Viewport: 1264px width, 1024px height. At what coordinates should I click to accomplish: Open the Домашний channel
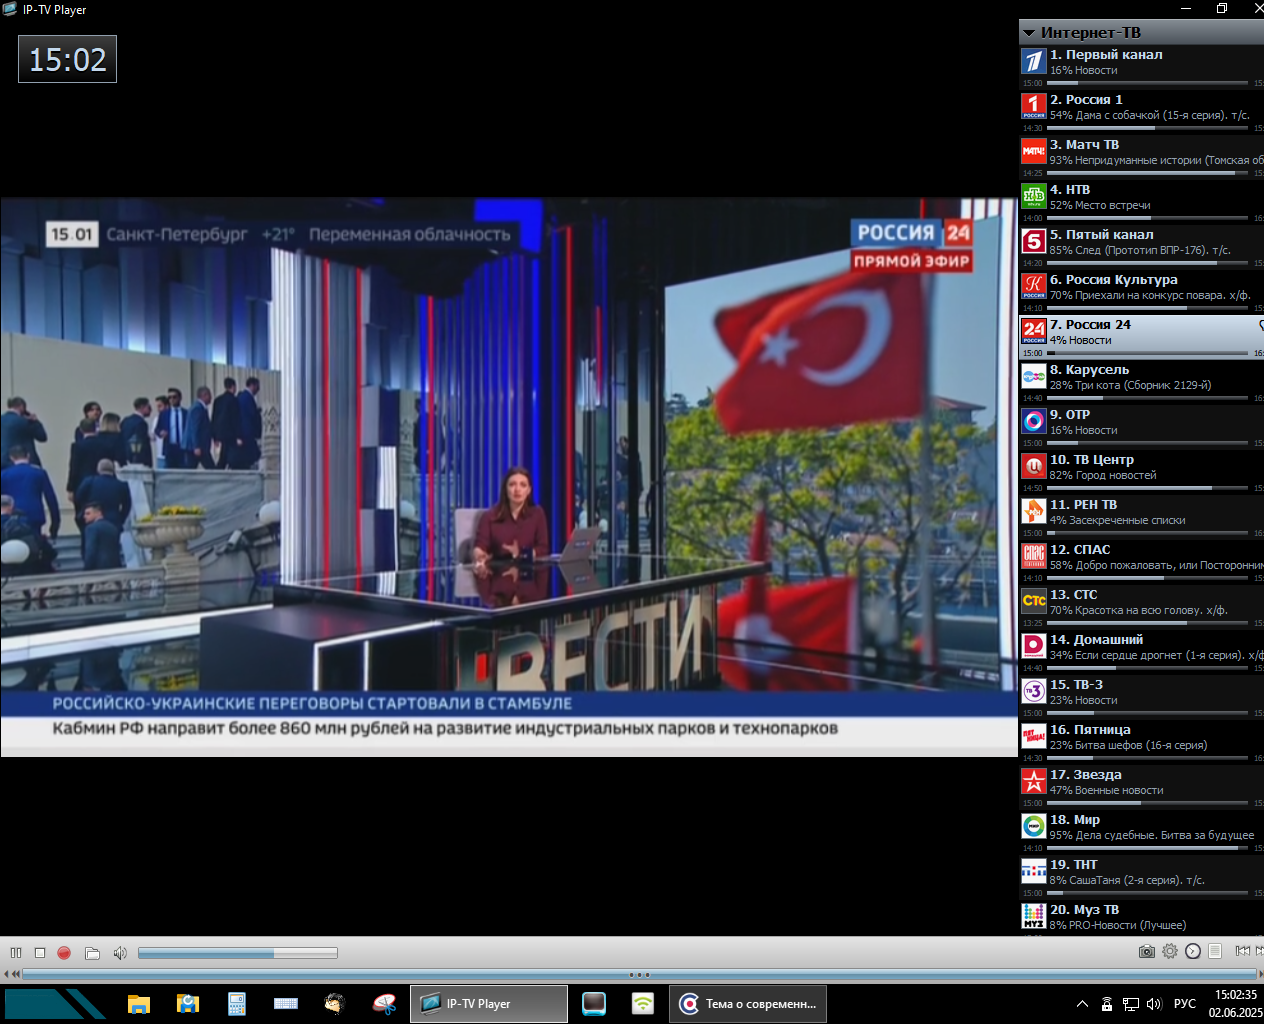click(x=1141, y=651)
